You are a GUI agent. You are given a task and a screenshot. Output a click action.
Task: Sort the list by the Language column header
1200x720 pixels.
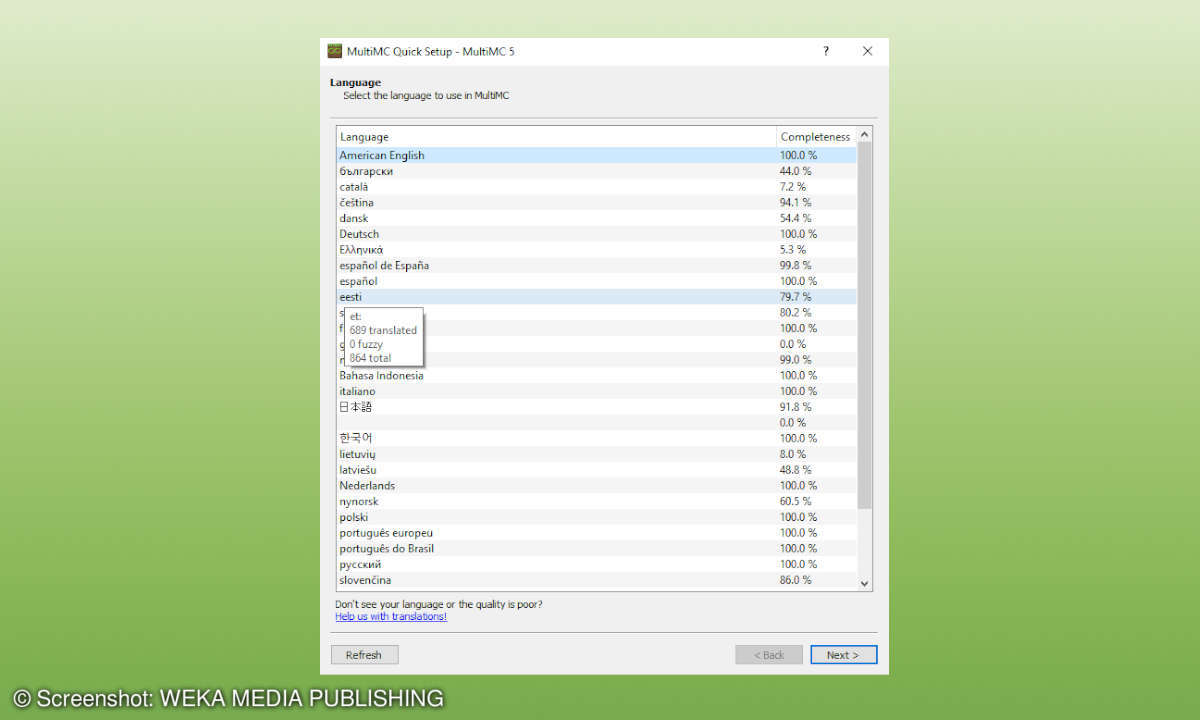556,136
